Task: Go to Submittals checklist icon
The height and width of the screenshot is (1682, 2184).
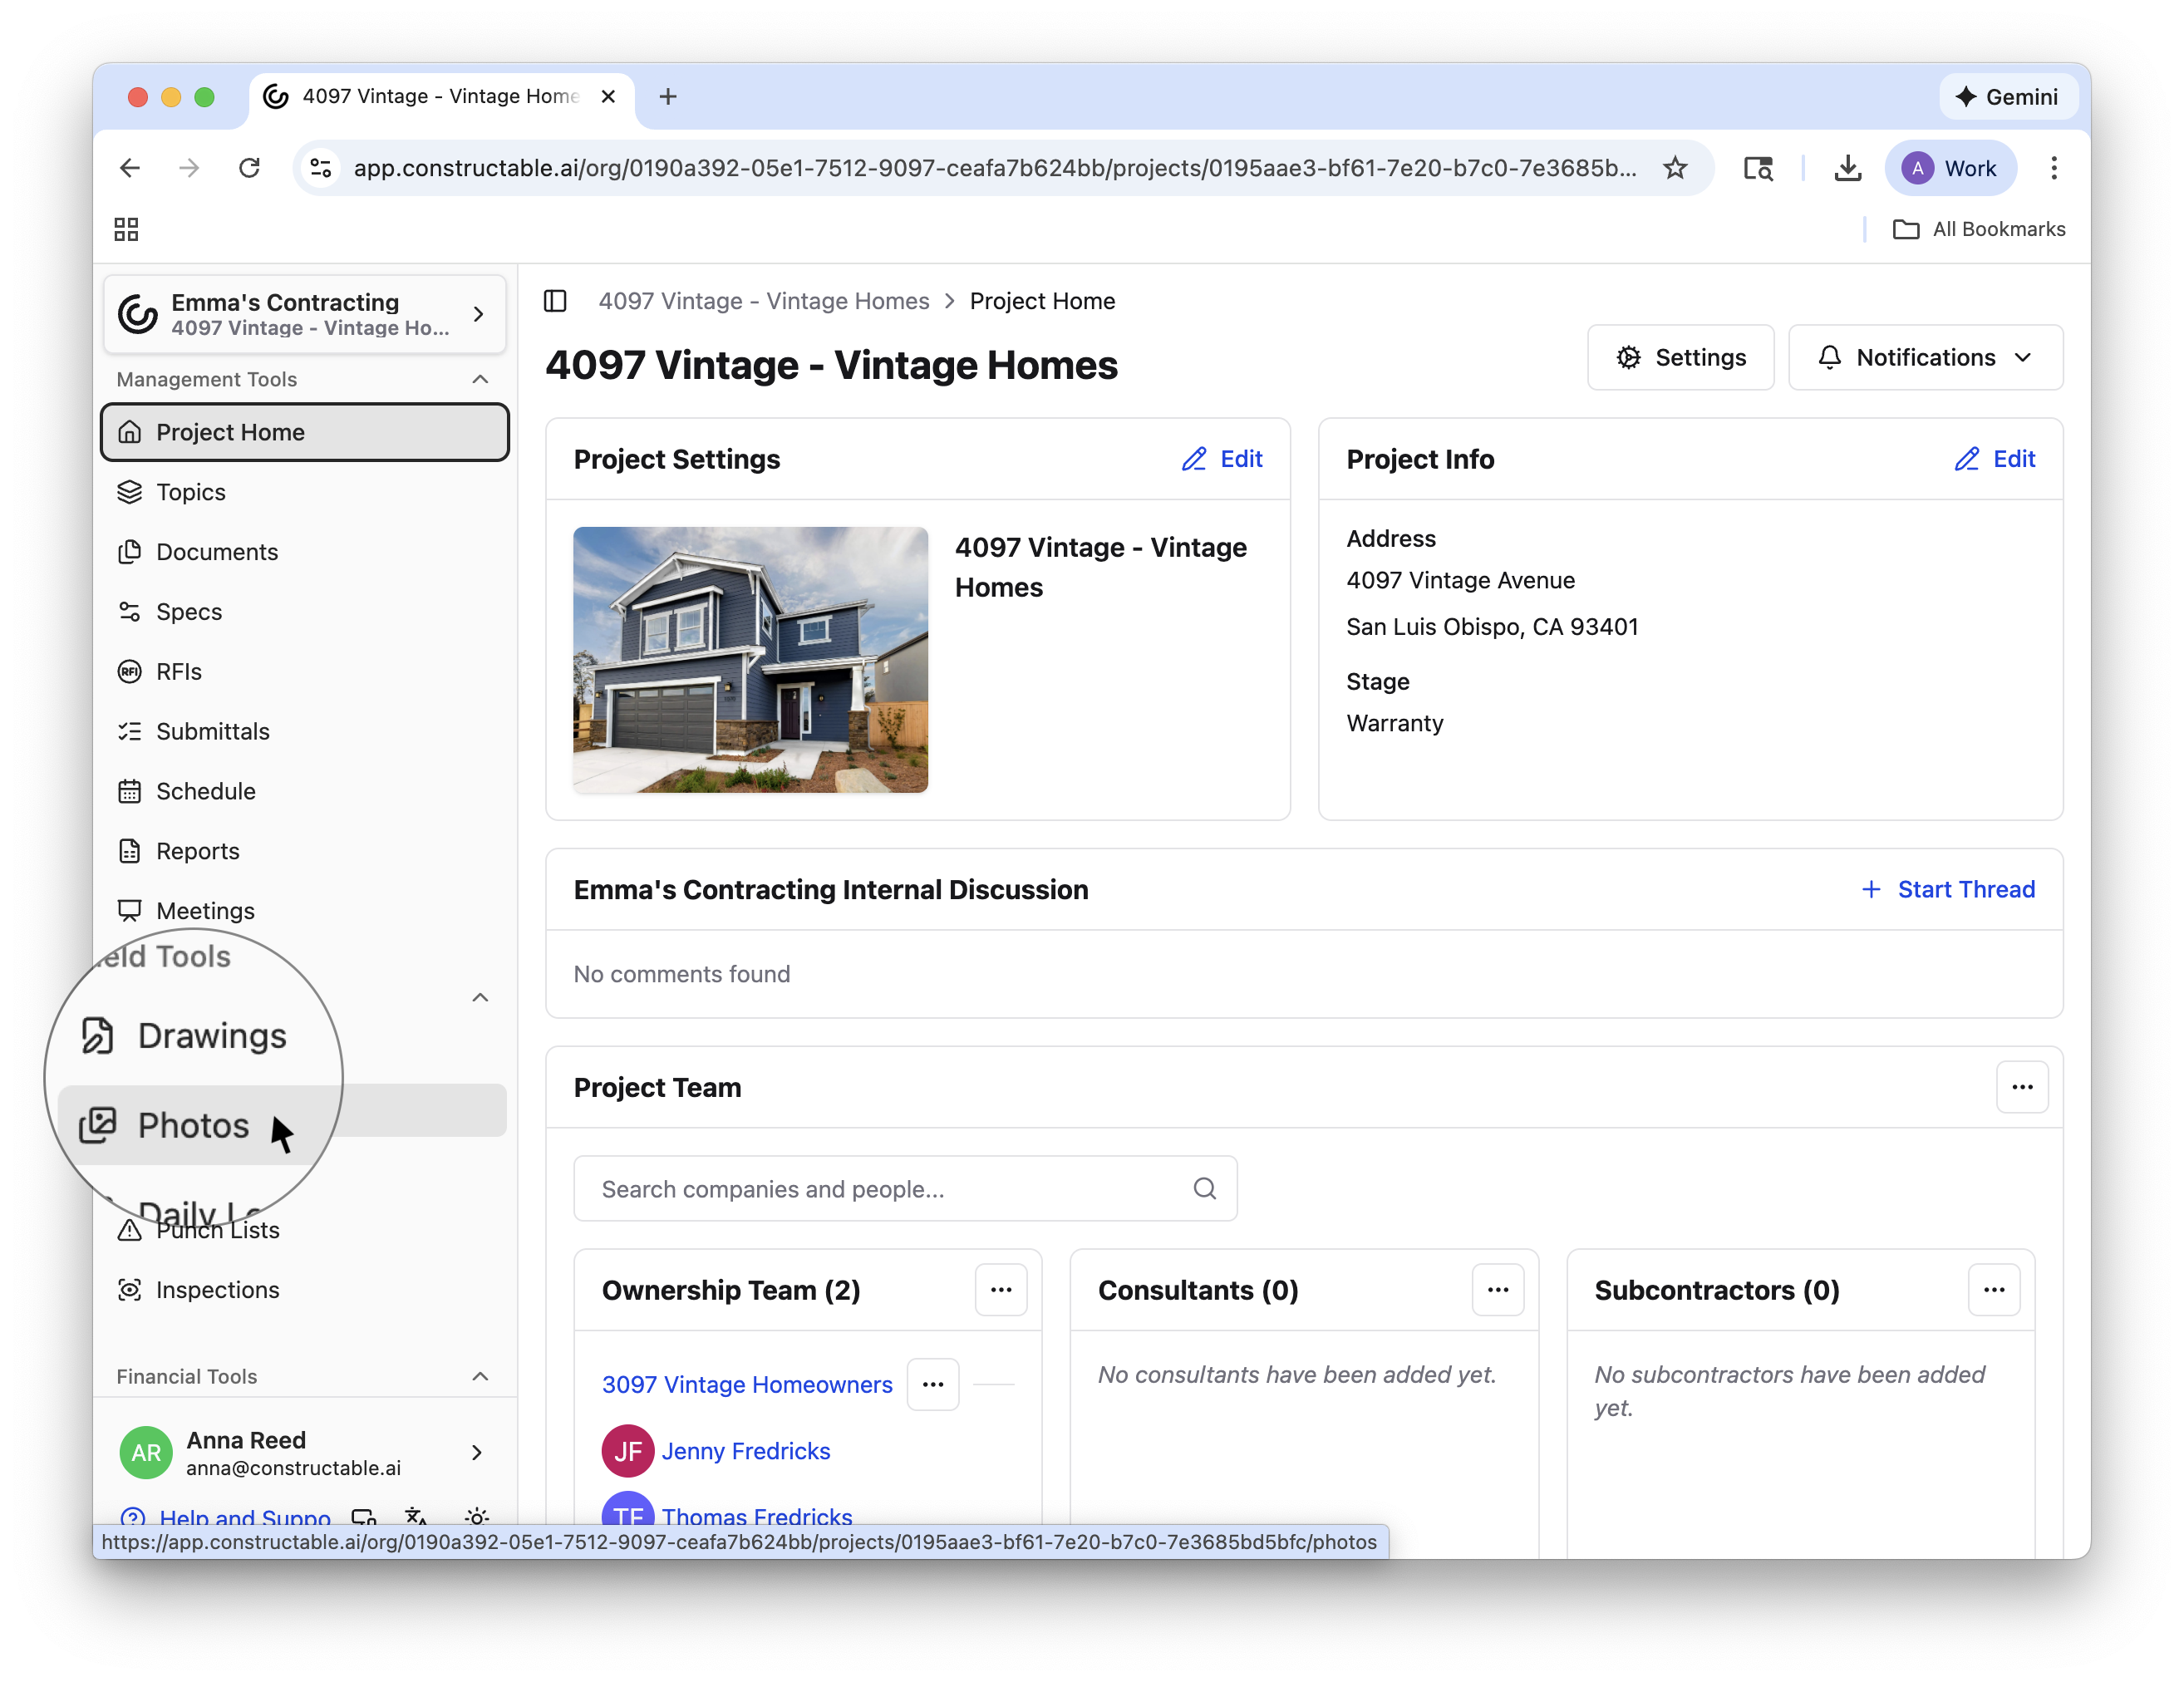Action: (129, 732)
